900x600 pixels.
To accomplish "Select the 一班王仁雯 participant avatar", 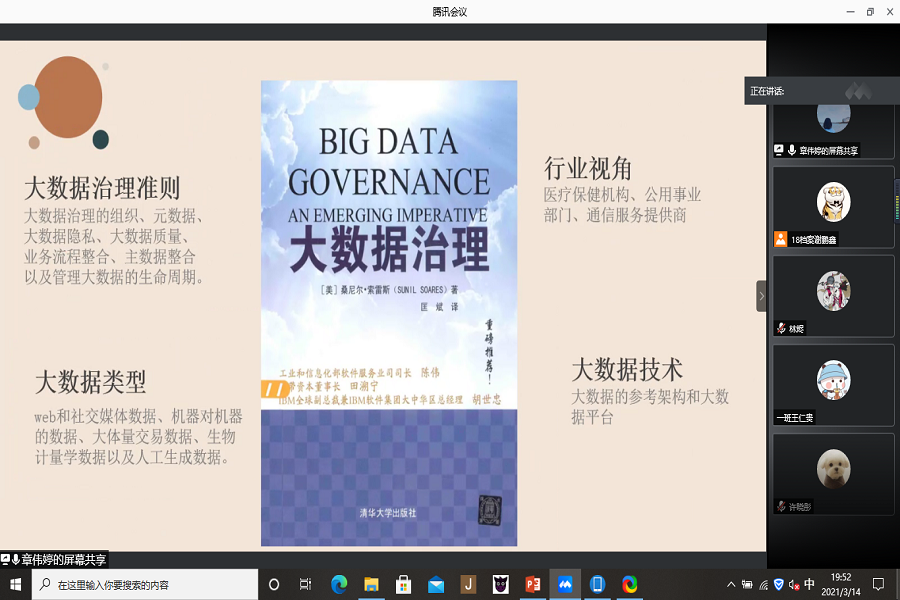I will (x=833, y=380).
